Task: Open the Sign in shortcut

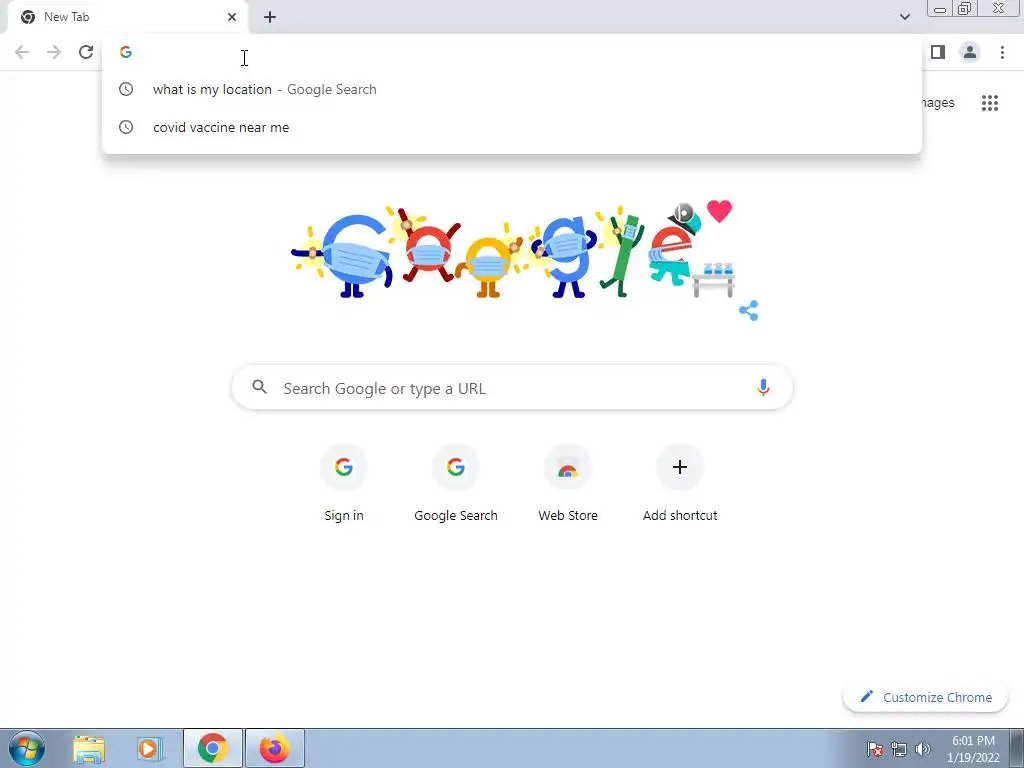Action: 344,483
